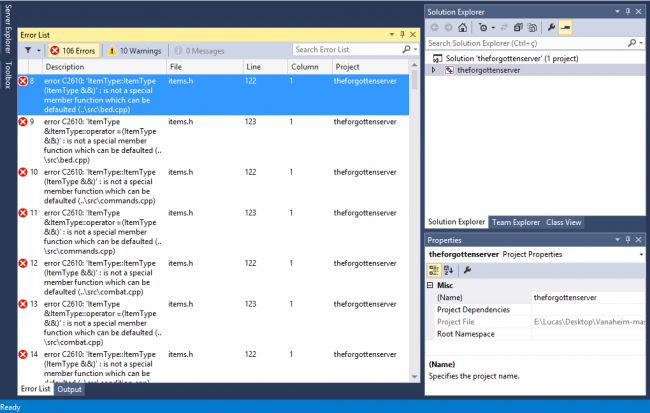Click the Collapse All icon in Solution Explorer
This screenshot has width=650, height=413.
tap(518, 28)
